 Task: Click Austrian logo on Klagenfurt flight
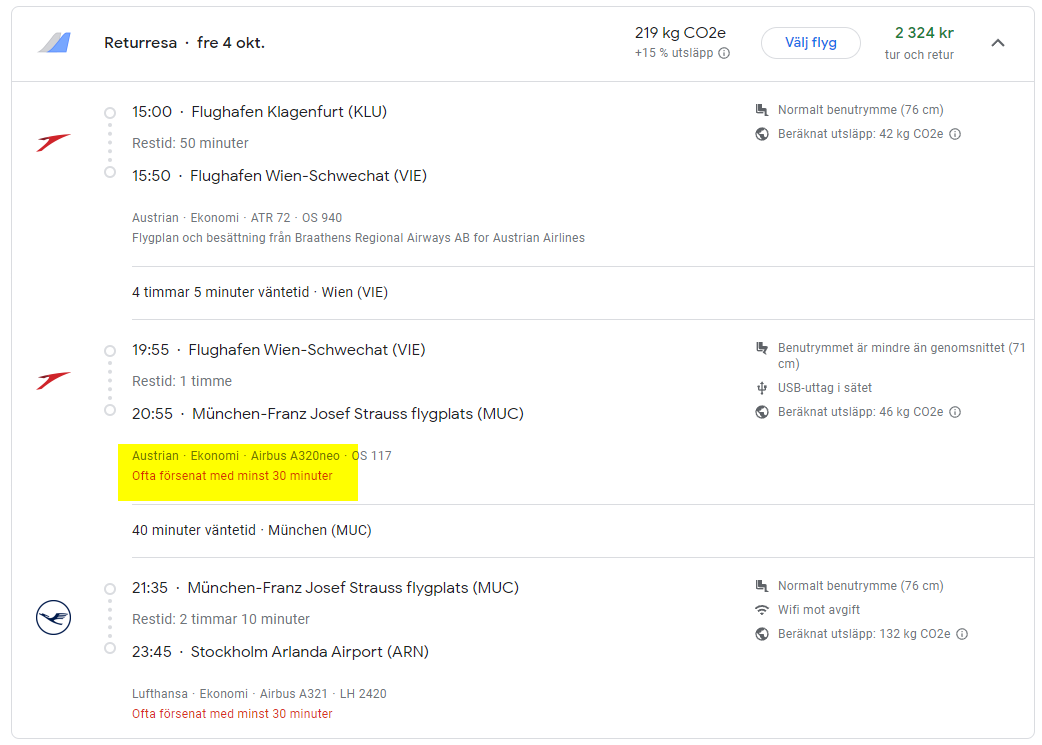click(x=53, y=143)
